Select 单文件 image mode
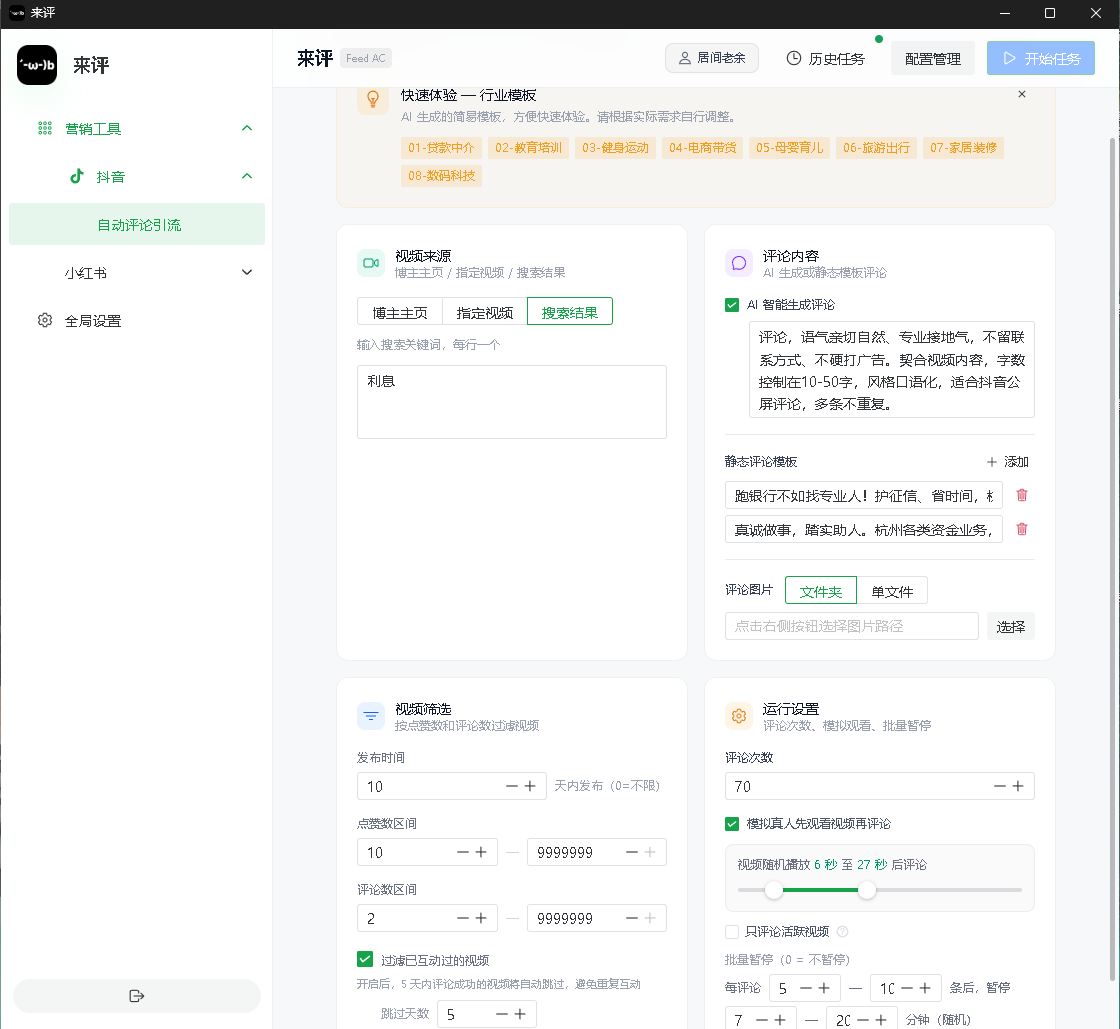The height and width of the screenshot is (1029, 1120). click(892, 591)
